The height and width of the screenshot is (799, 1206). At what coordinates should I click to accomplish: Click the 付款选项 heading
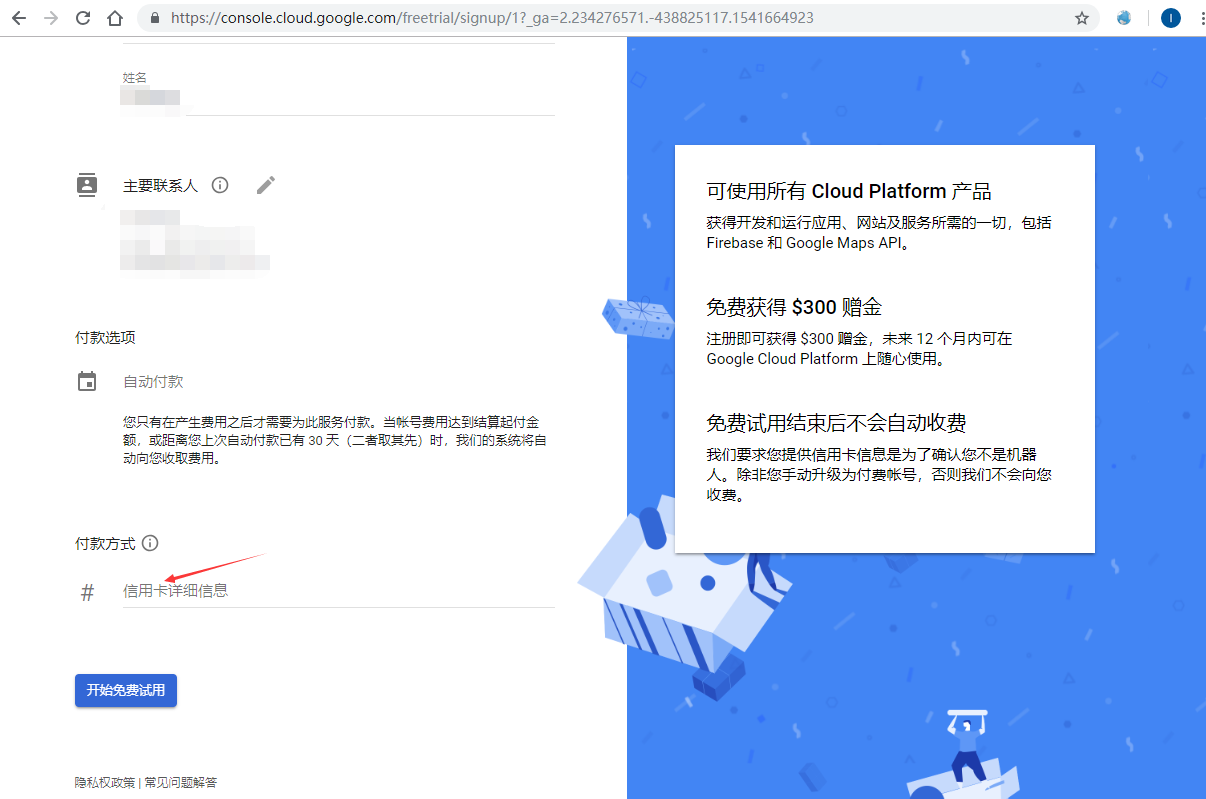click(x=105, y=337)
